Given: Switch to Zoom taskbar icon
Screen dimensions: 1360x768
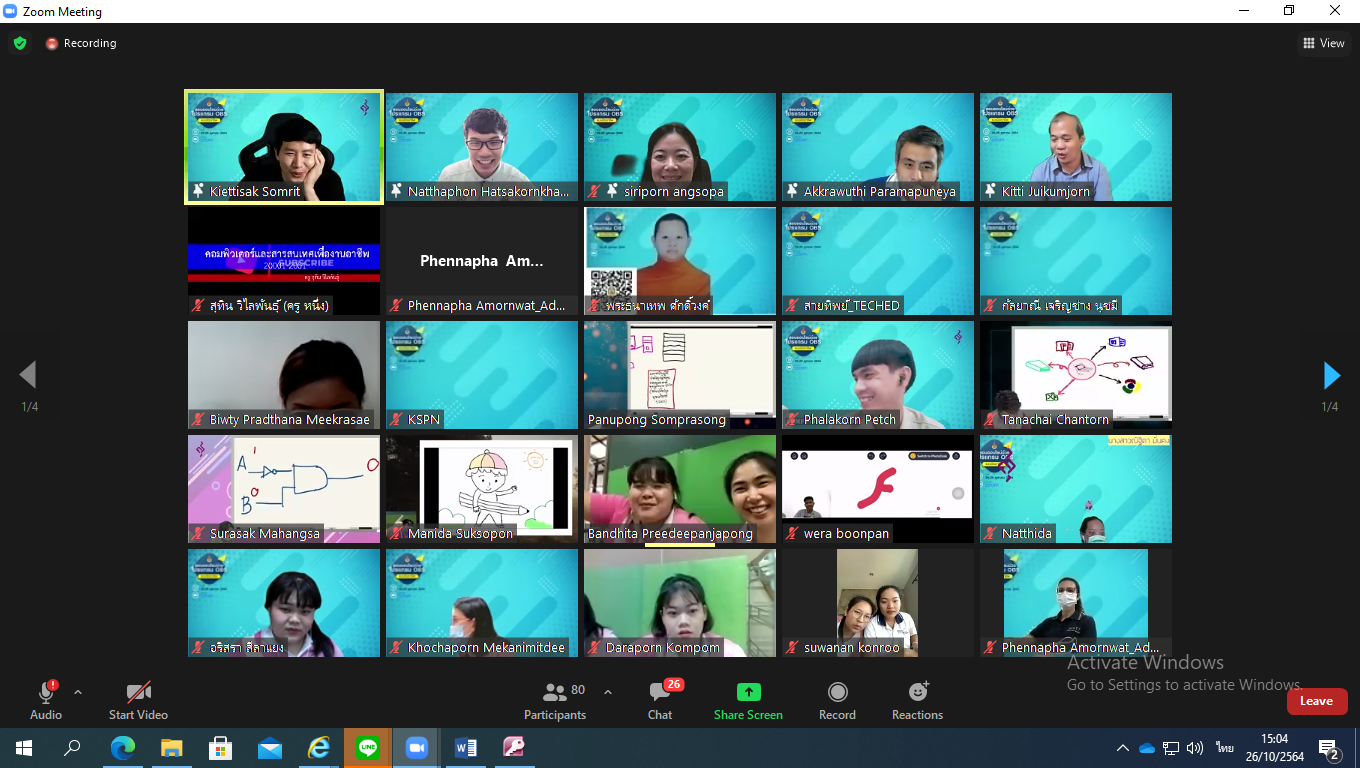Looking at the screenshot, I should (x=416, y=748).
